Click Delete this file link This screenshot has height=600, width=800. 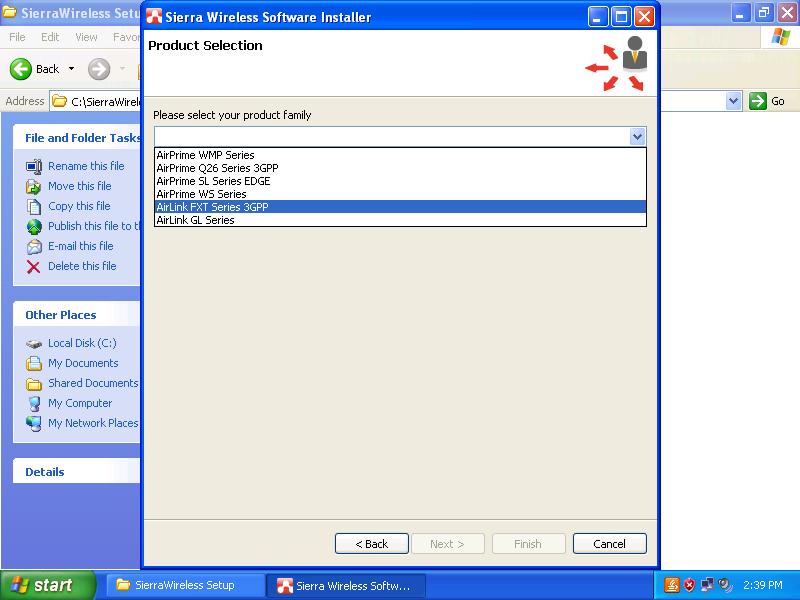(82, 266)
